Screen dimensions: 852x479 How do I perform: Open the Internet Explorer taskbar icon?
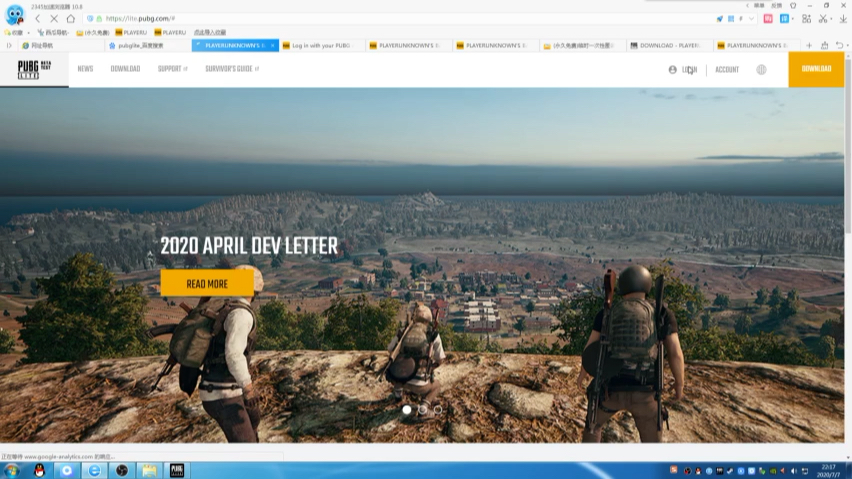[95, 470]
